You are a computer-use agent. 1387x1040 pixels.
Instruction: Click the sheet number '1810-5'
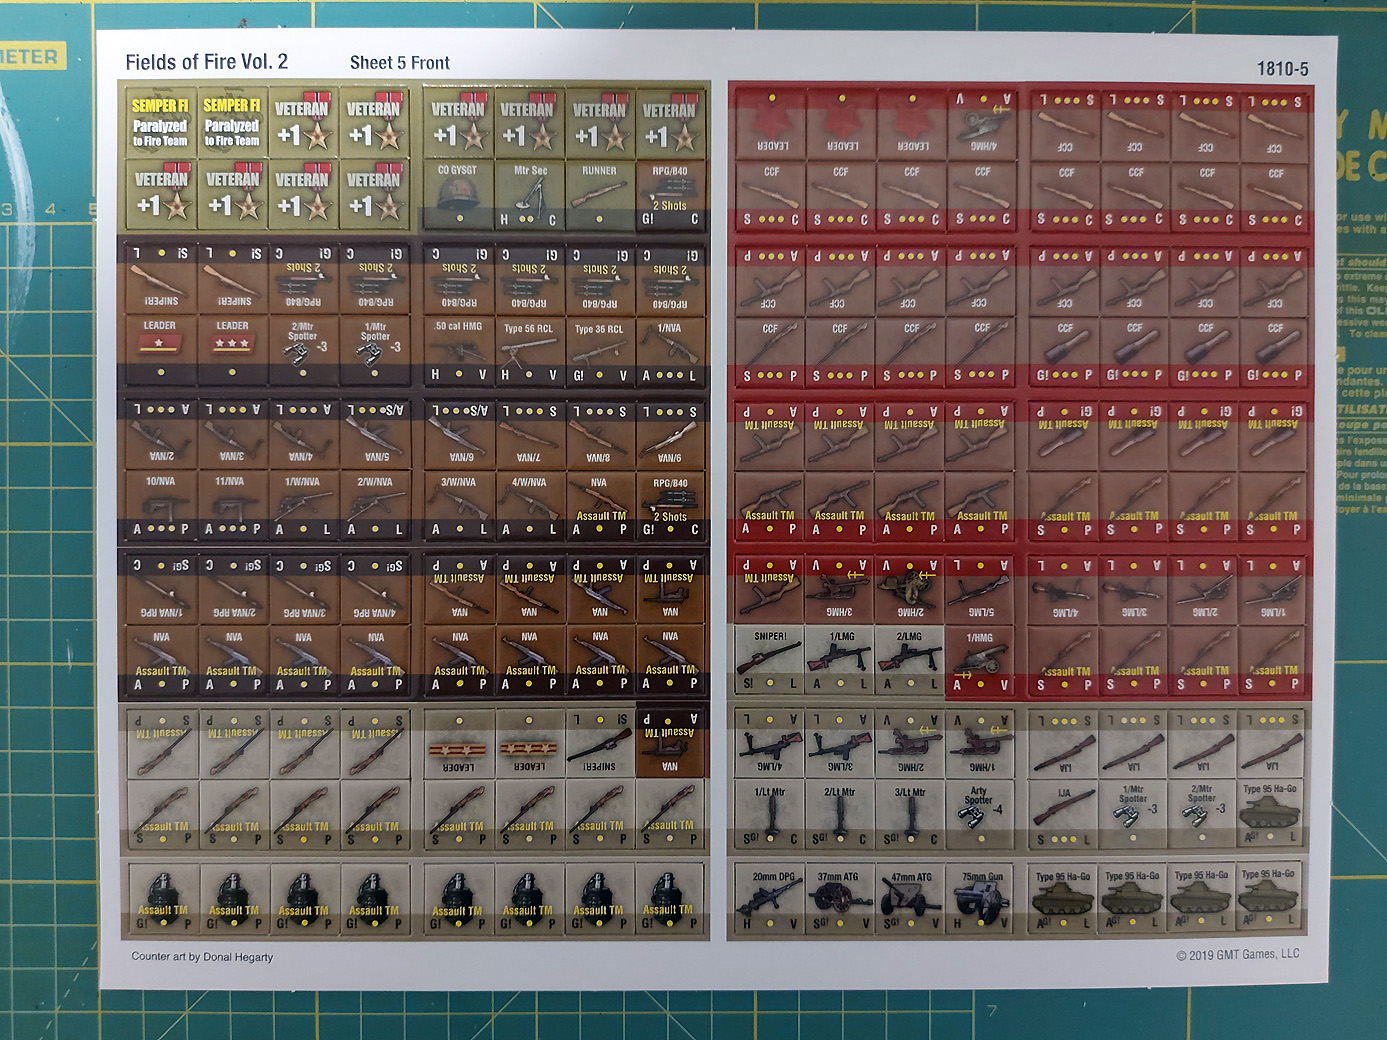tap(1283, 69)
